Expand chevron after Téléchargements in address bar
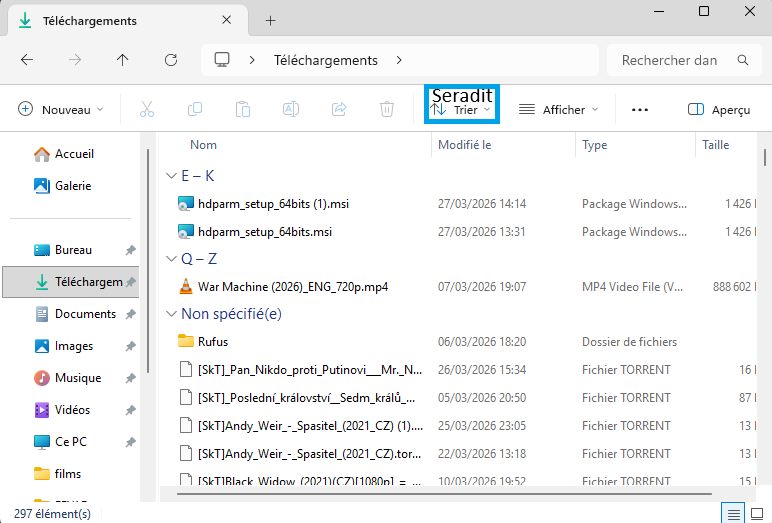This screenshot has width=772, height=523. click(x=399, y=60)
